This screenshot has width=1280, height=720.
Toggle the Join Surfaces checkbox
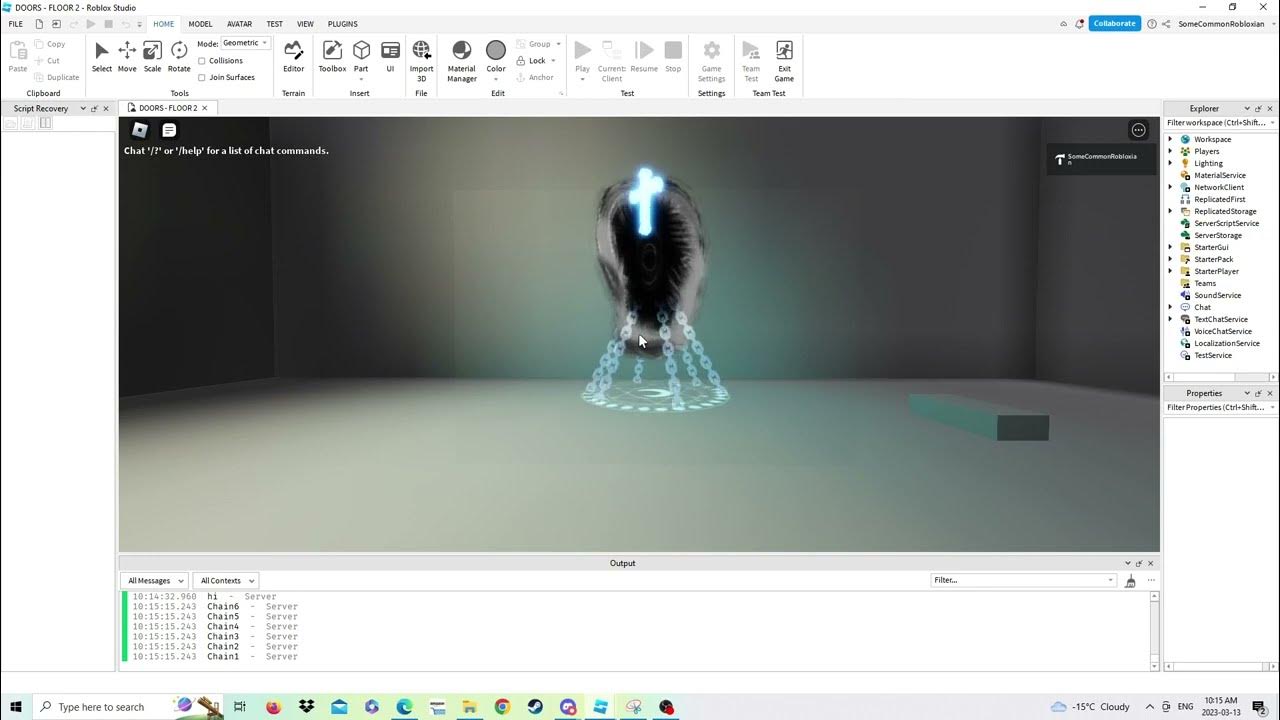202,77
